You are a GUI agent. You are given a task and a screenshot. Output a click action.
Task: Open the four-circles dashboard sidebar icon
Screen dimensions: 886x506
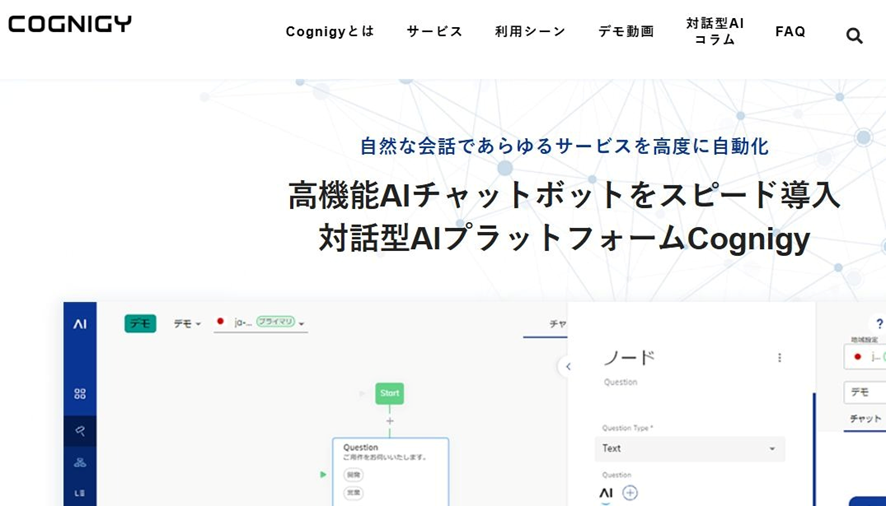pyautogui.click(x=80, y=394)
